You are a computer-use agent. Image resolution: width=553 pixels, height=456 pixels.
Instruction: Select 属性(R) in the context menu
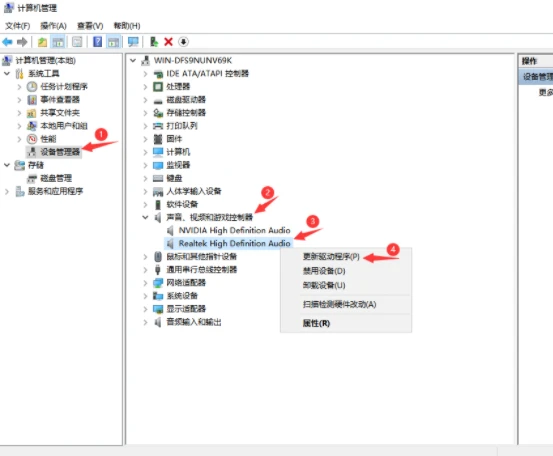(316, 323)
